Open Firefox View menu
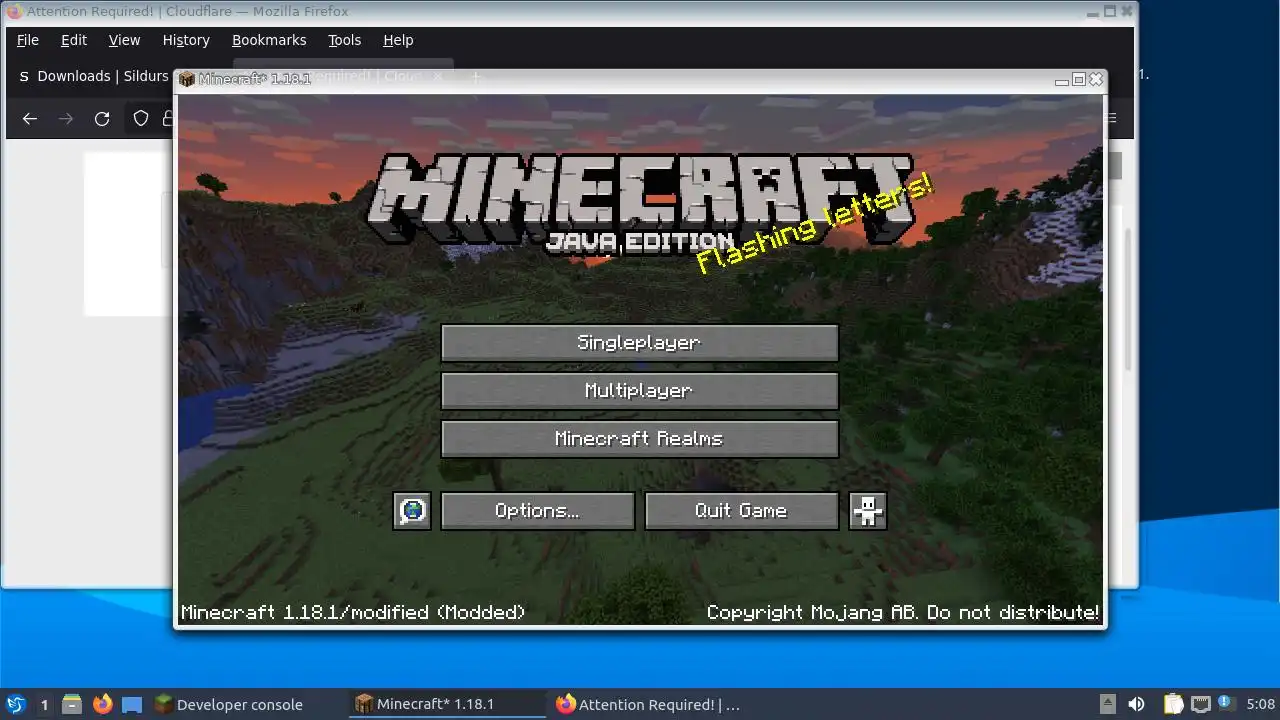The image size is (1280, 720). click(124, 40)
